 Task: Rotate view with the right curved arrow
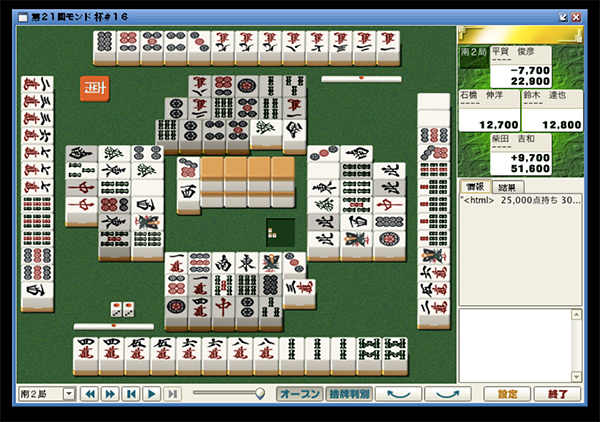coord(448,394)
